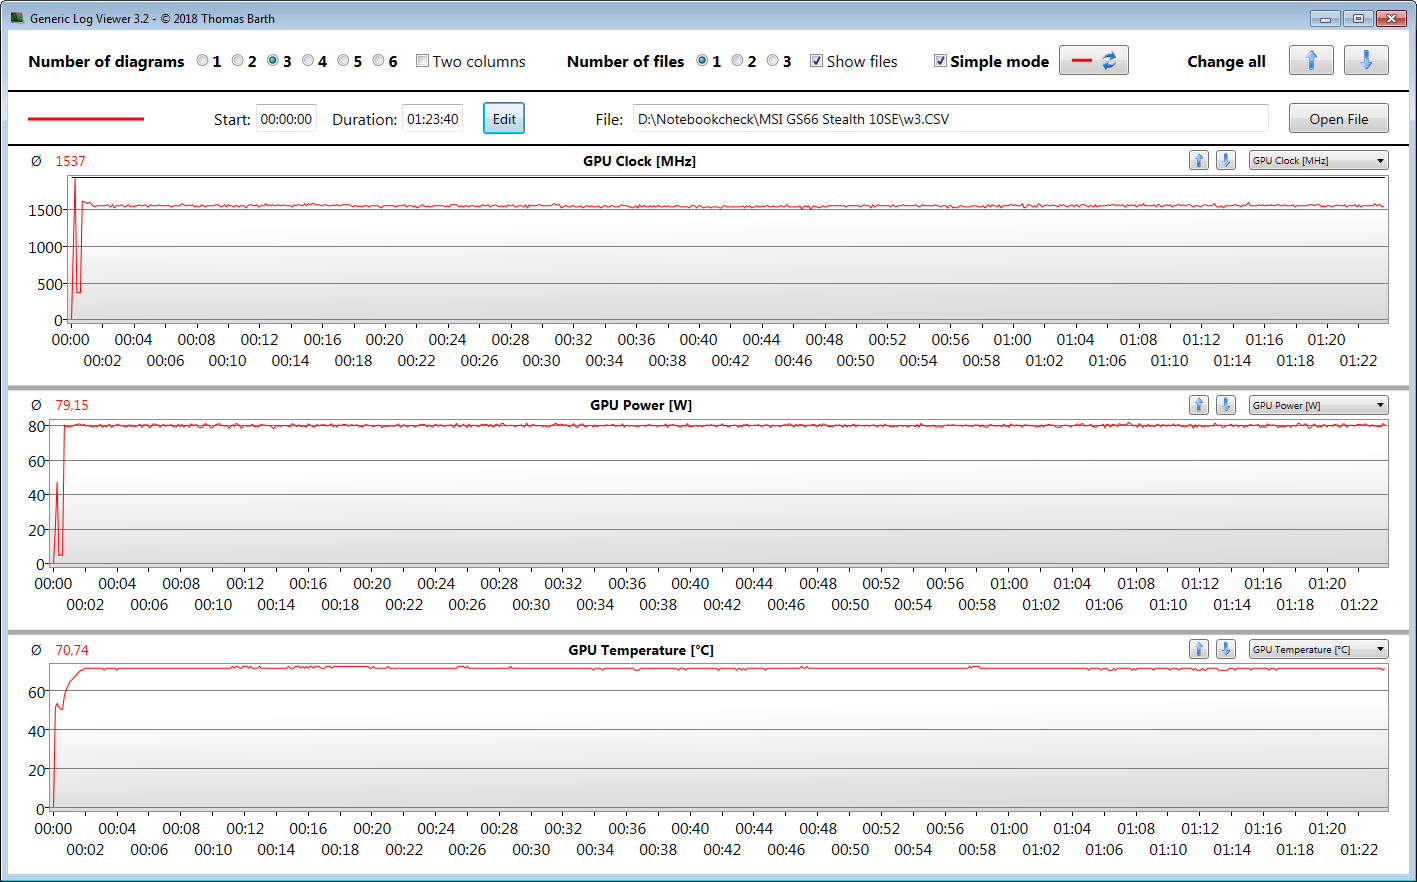Uncheck the Show files checkbox

[817, 61]
